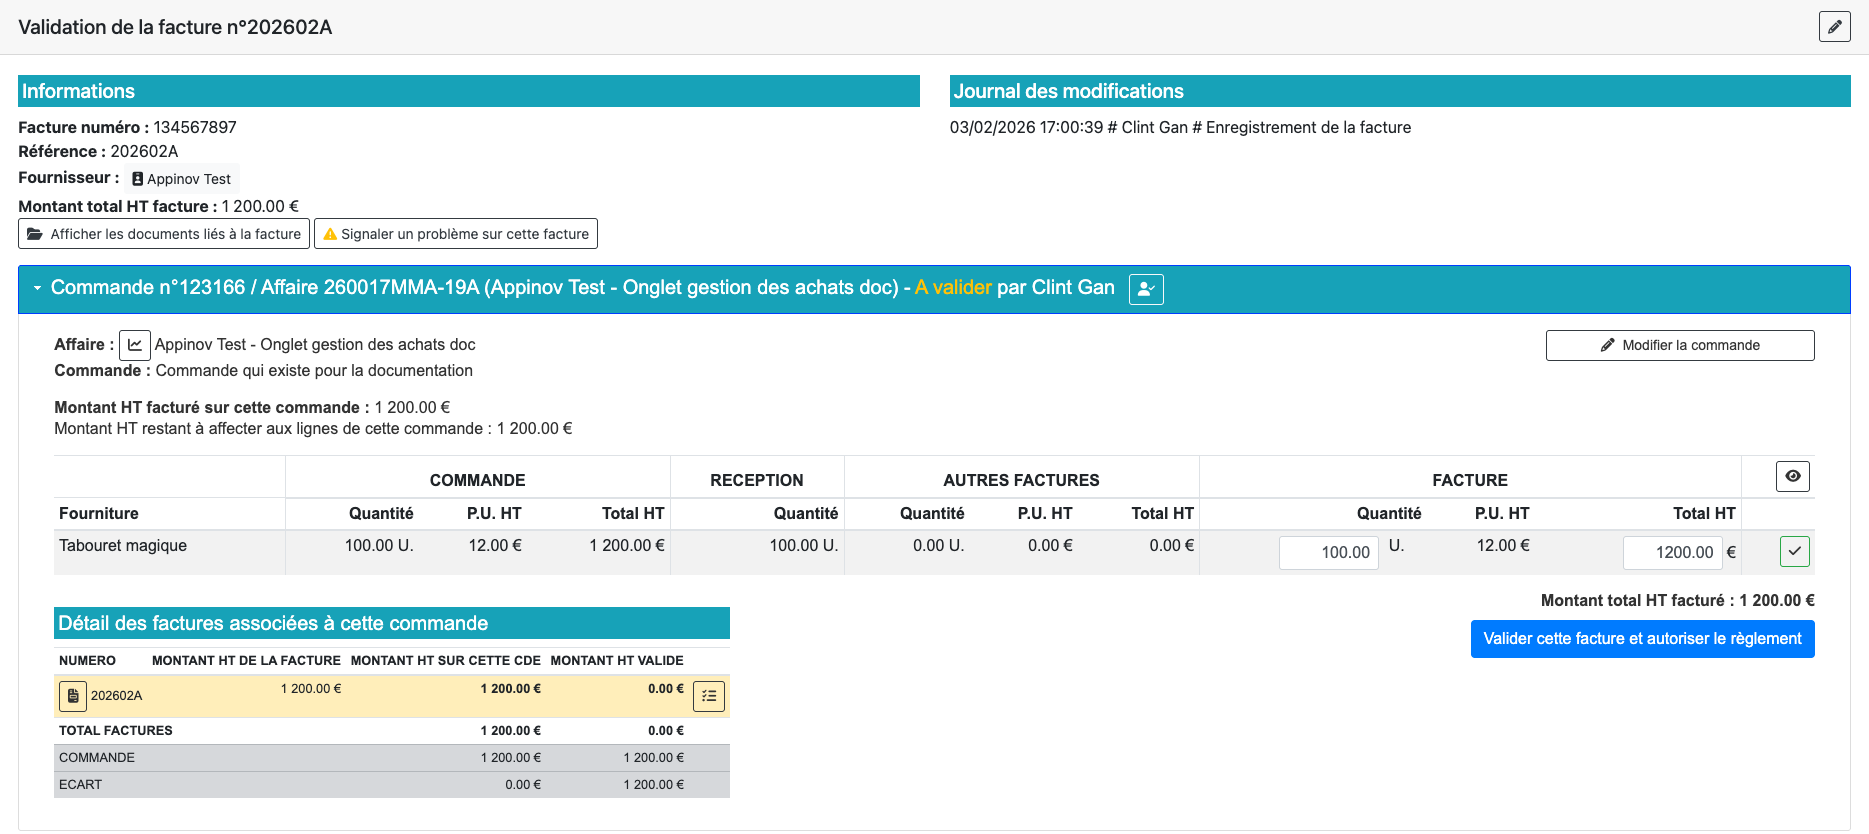Screen dimensions: 1869x834
Task: Click the Facture Quantité field showing 100.00
Action: [1328, 552]
